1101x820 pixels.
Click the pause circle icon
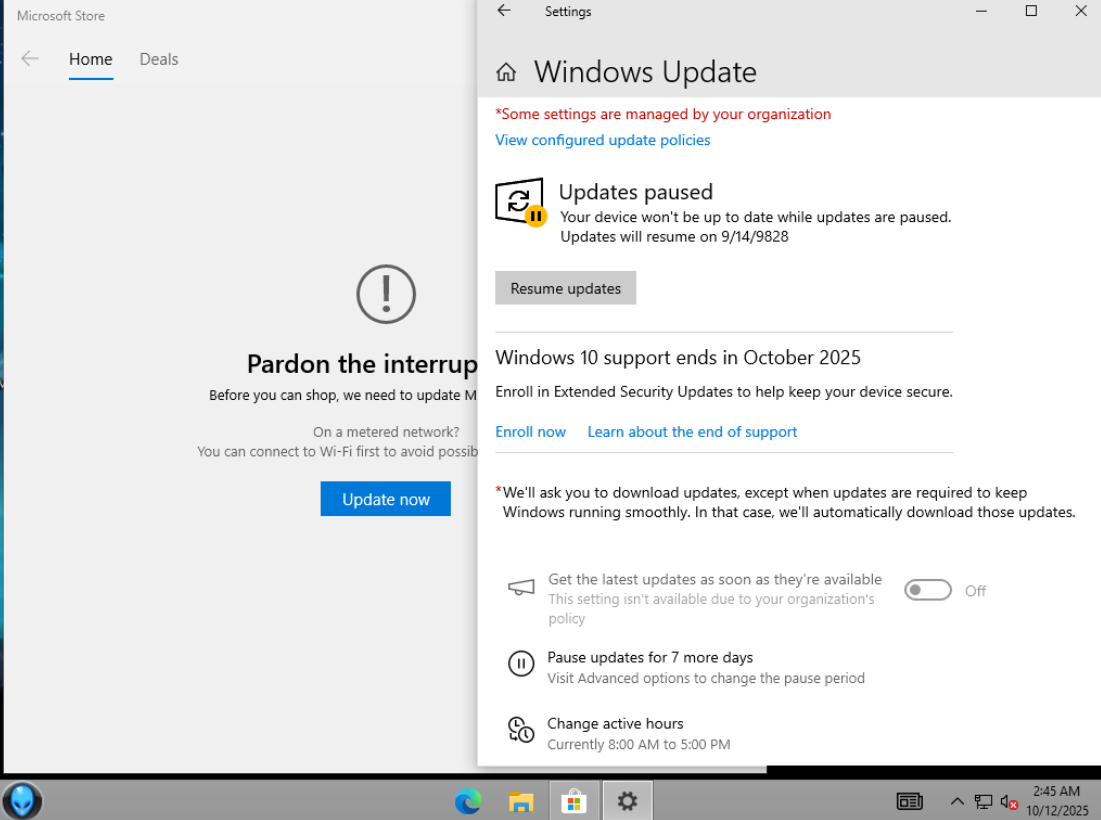pos(521,663)
